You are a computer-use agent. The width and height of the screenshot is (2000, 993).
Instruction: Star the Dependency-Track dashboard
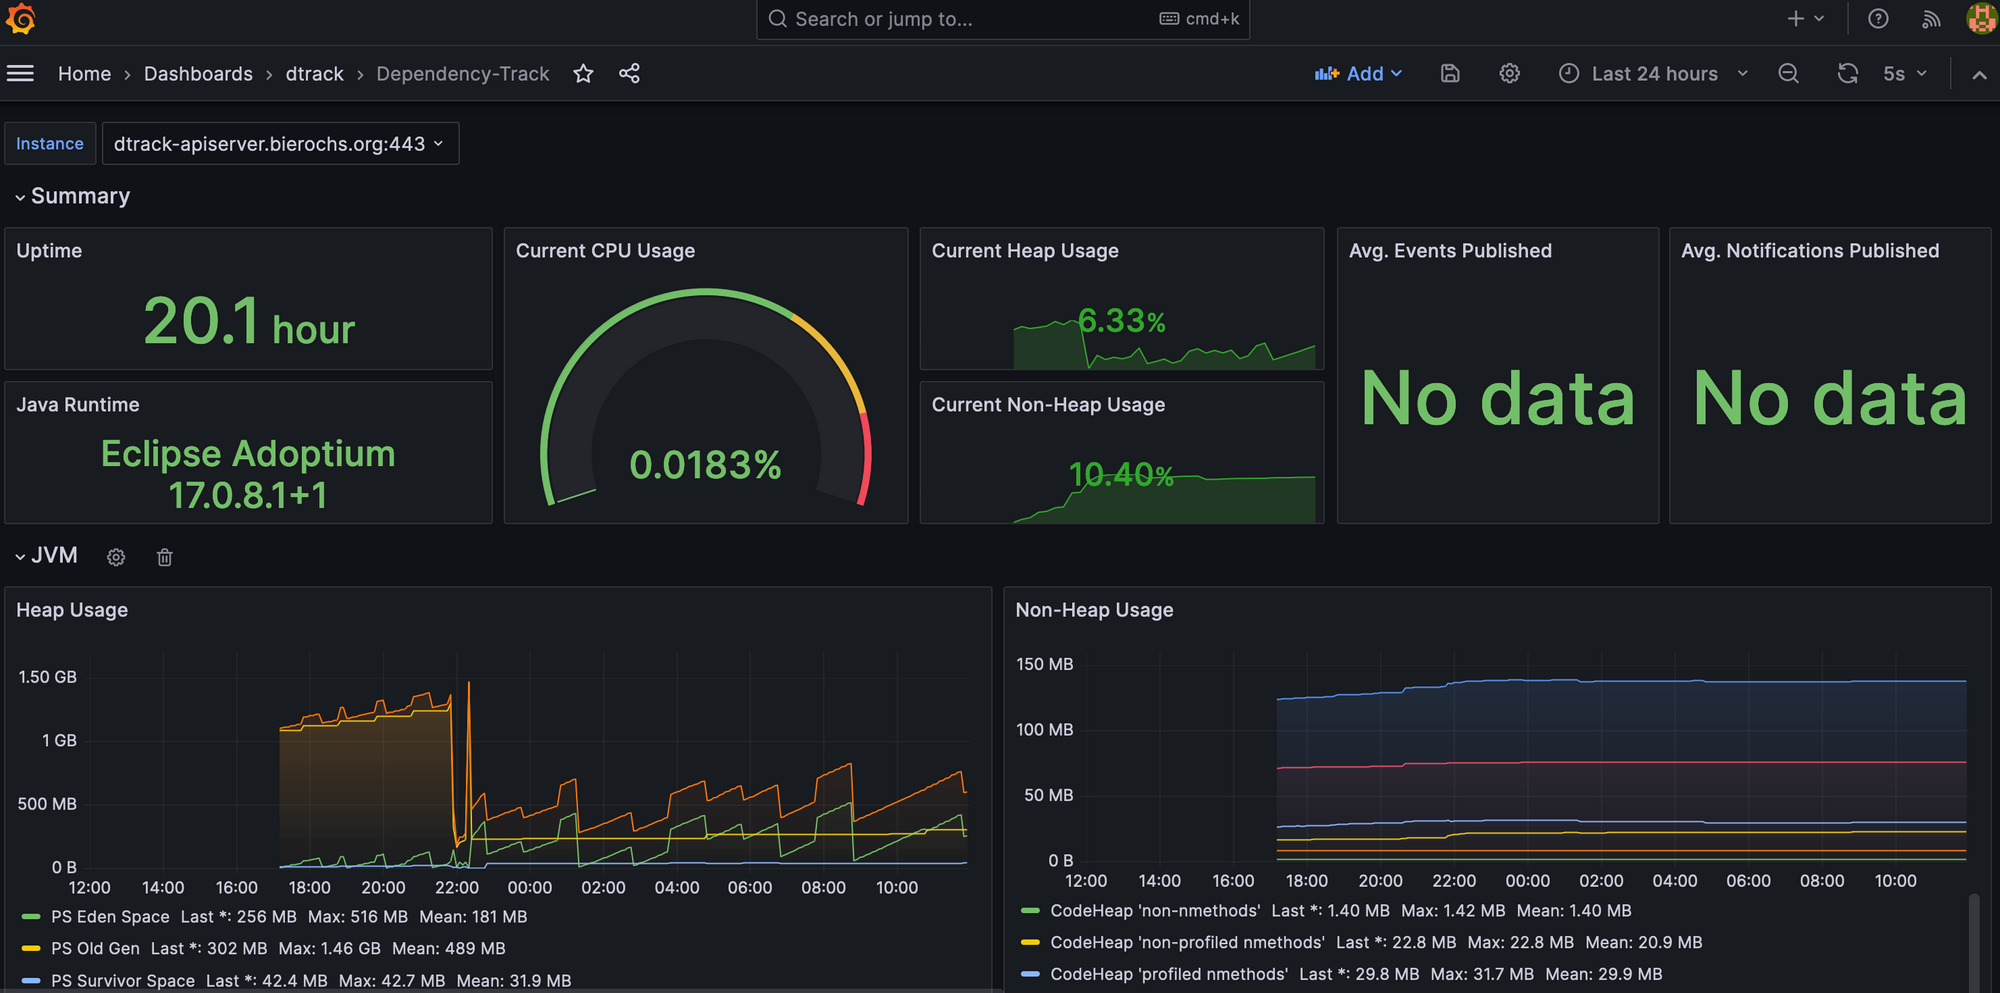click(584, 73)
